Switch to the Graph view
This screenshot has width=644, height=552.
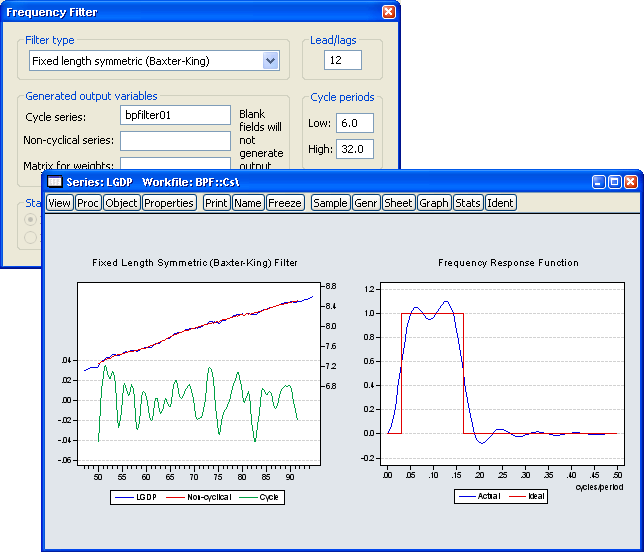[434, 203]
